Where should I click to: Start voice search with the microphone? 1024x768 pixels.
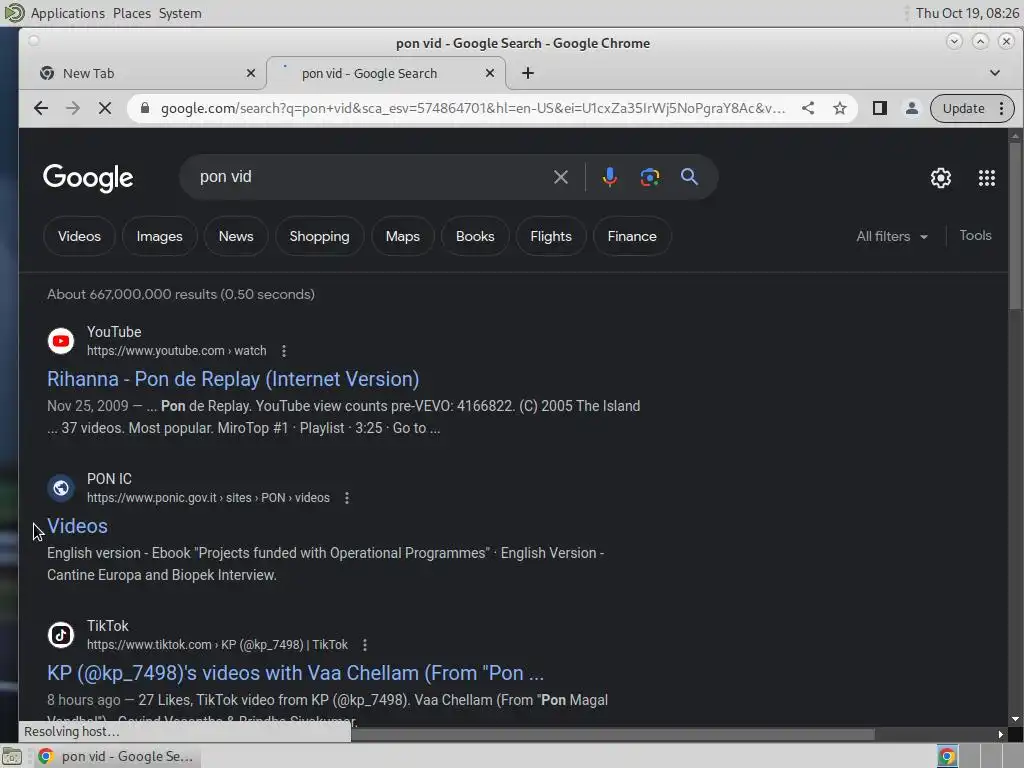tap(609, 177)
